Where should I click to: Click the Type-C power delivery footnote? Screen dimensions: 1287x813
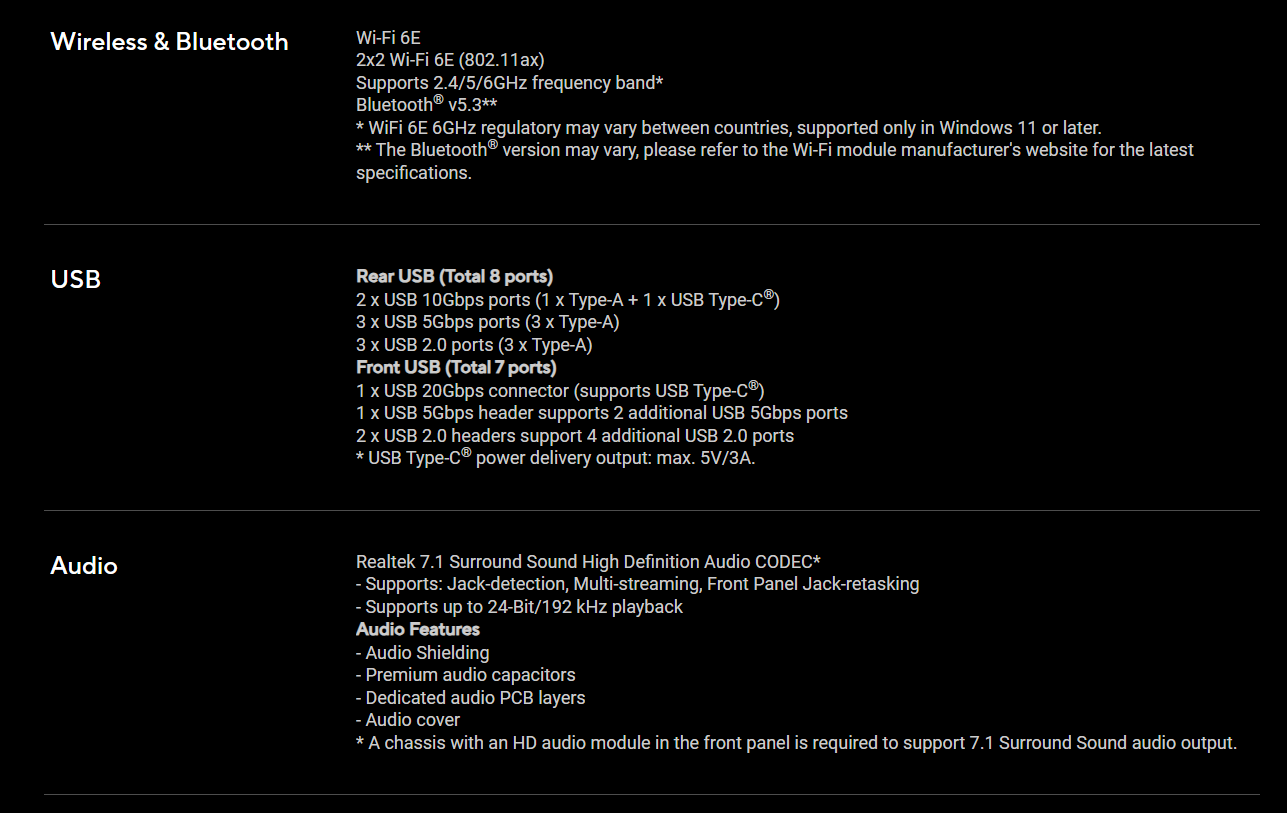click(555, 459)
